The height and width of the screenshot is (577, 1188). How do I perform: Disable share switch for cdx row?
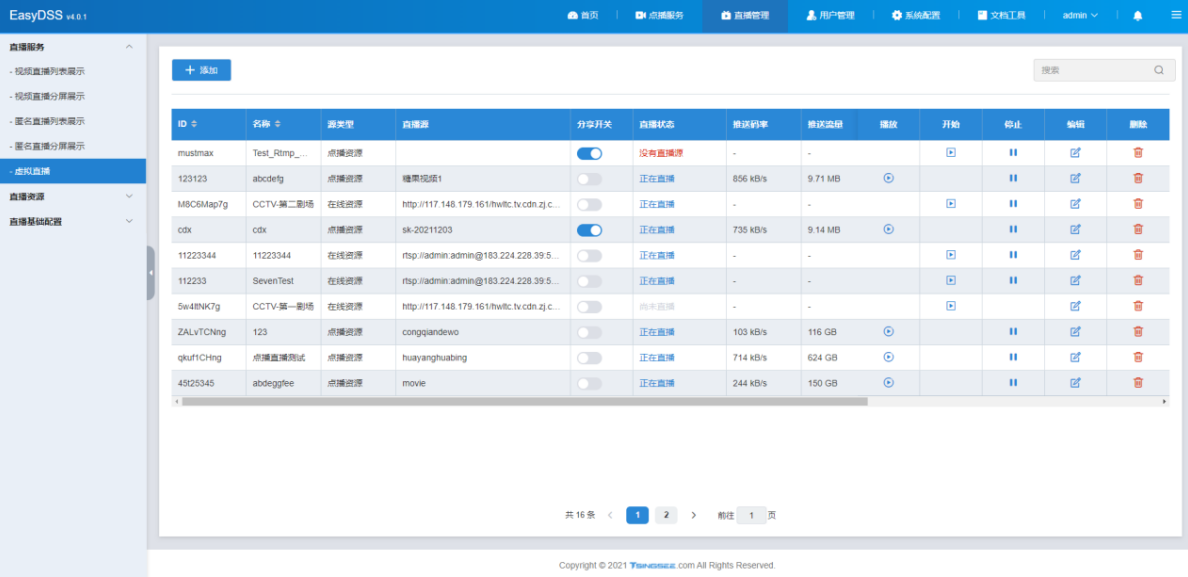click(589, 230)
